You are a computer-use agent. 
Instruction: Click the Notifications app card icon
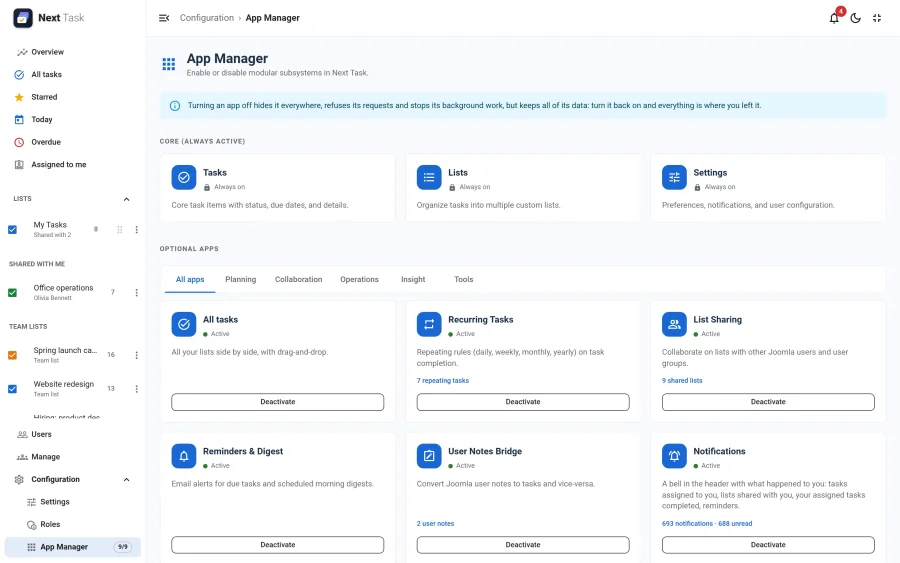[x=674, y=456]
